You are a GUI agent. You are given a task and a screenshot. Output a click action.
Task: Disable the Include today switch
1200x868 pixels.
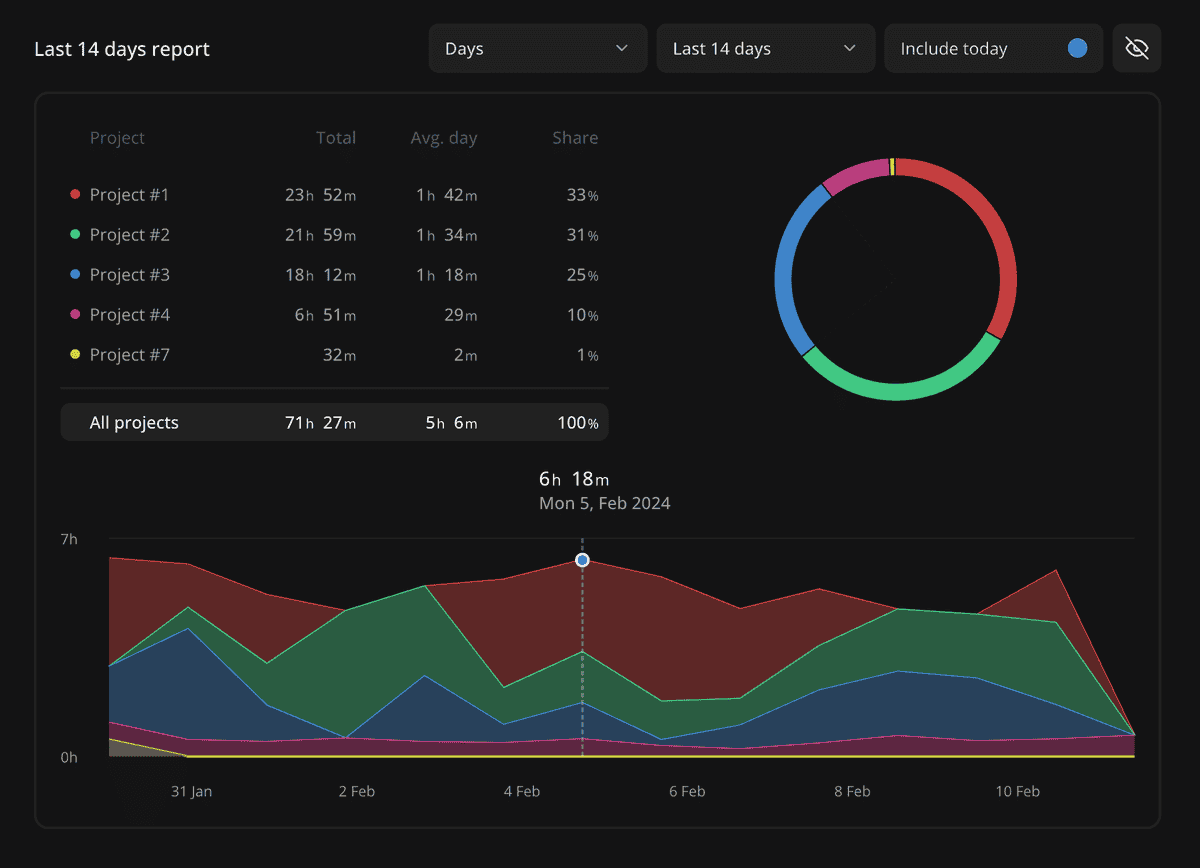click(1077, 47)
